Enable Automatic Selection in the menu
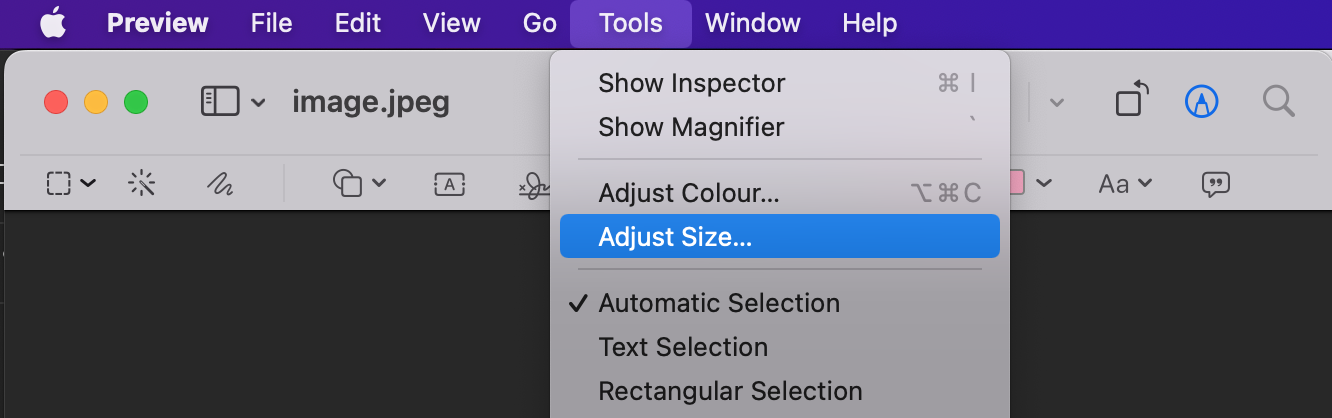Screen dimensions: 1332x418 719,303
